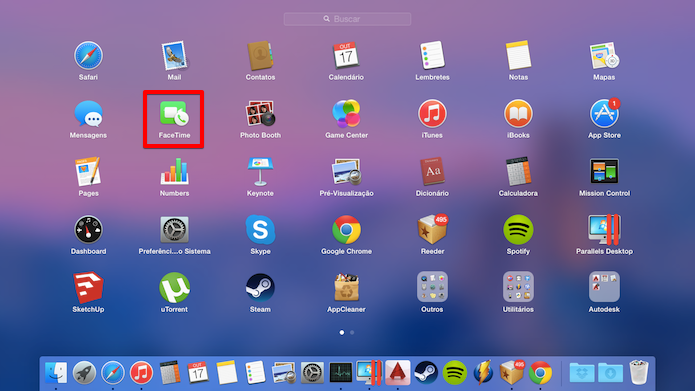Launch Mail from Launchpad
This screenshot has height=391, width=695.
pos(174,56)
